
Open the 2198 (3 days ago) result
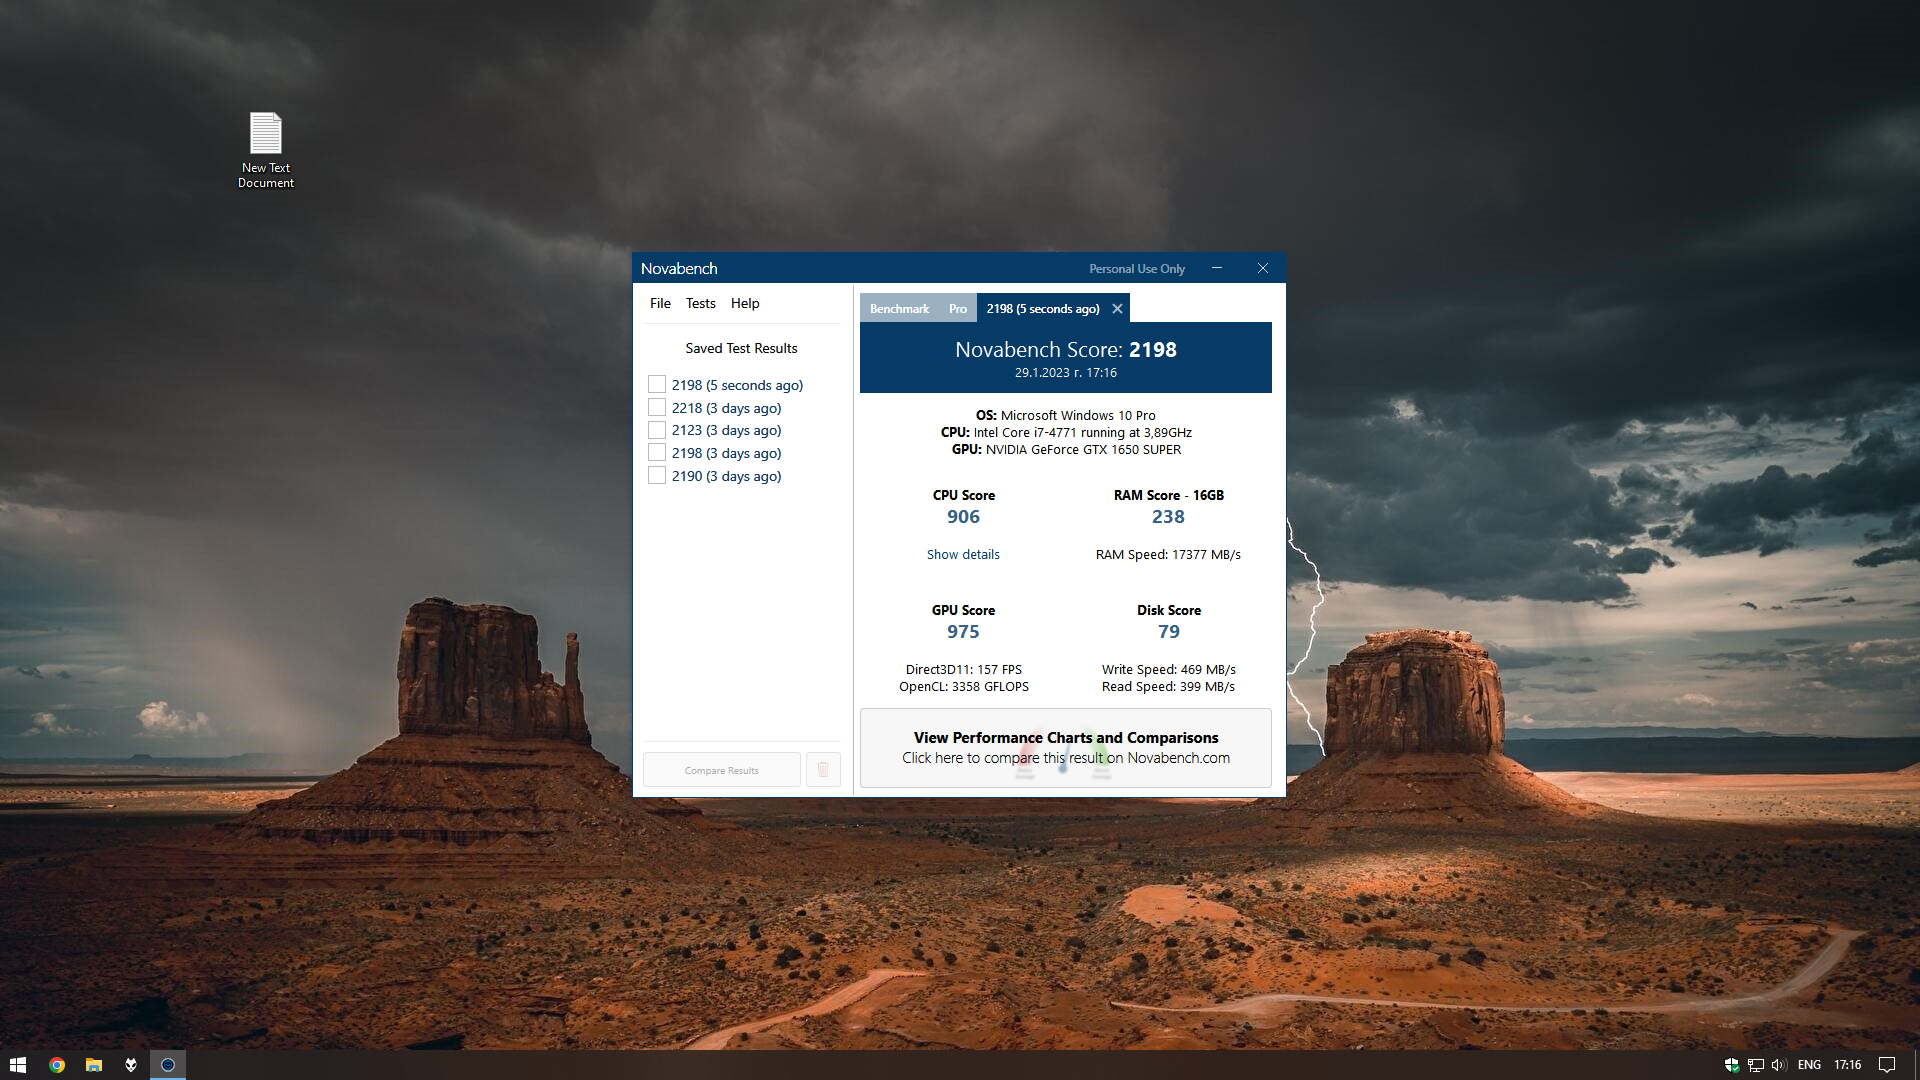point(726,453)
